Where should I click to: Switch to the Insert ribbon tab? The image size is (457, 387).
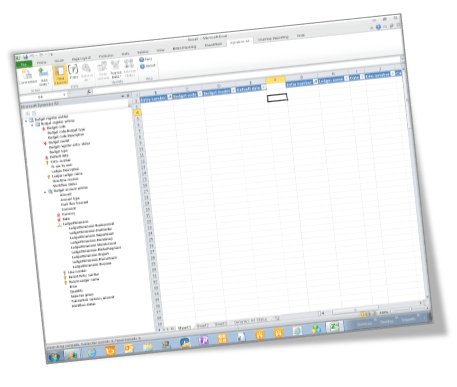point(59,61)
